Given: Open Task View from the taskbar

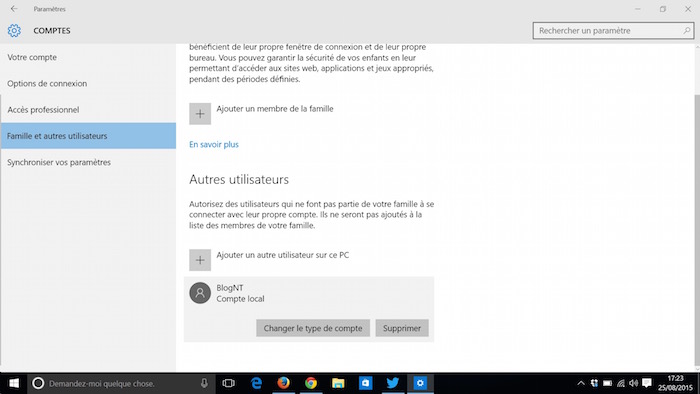Looking at the screenshot, I should (x=229, y=383).
